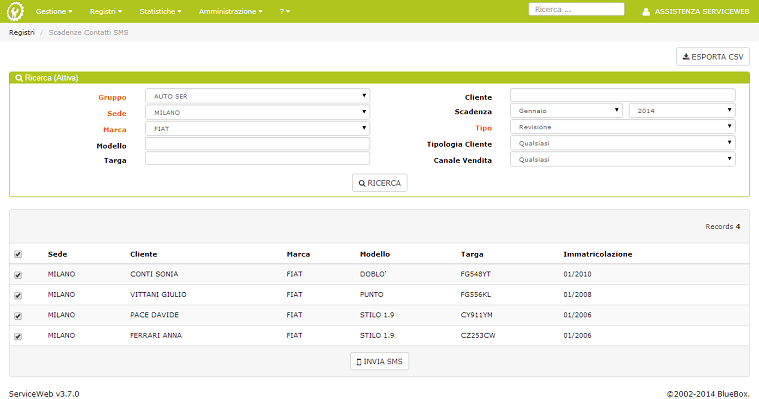The width and height of the screenshot is (759, 399).
Task: Click the ServiceWeb v3.7.0 footer text
Action: tap(44, 394)
